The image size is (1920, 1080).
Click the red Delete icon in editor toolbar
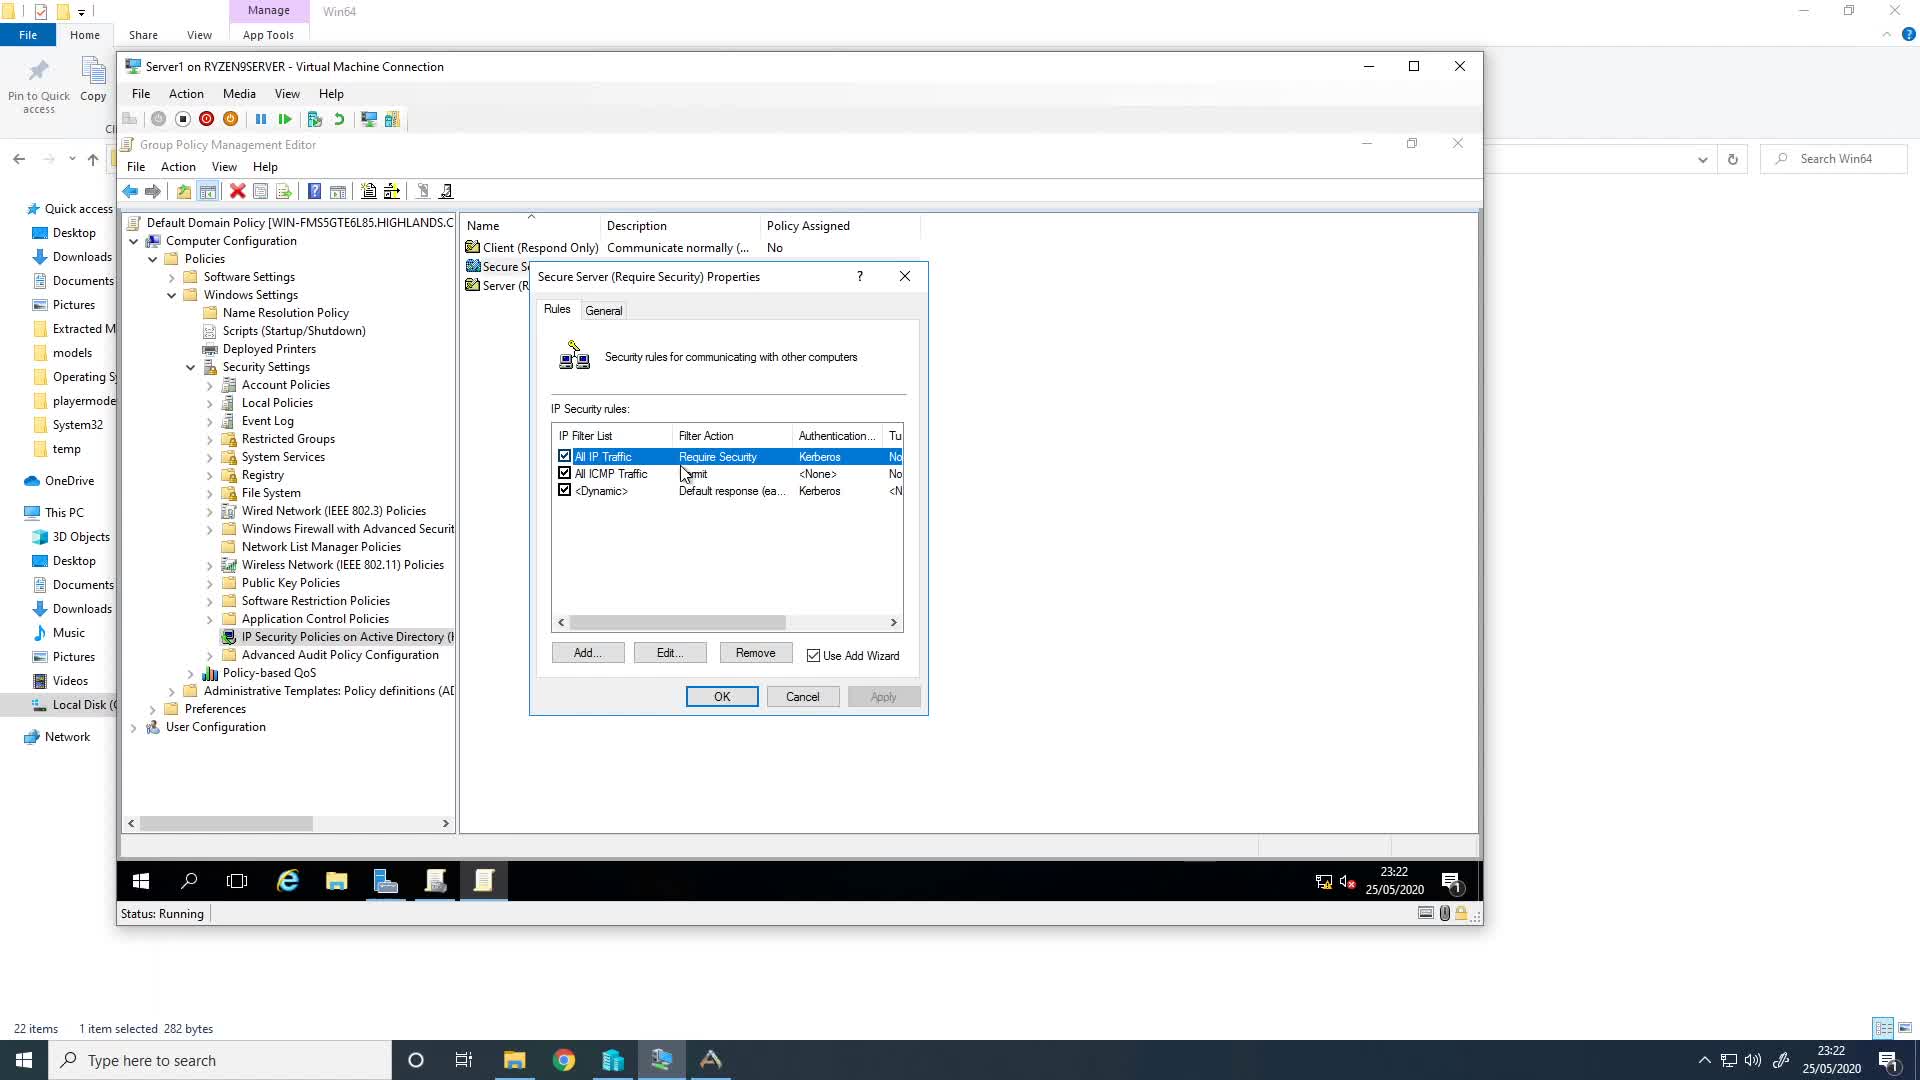pyautogui.click(x=237, y=191)
